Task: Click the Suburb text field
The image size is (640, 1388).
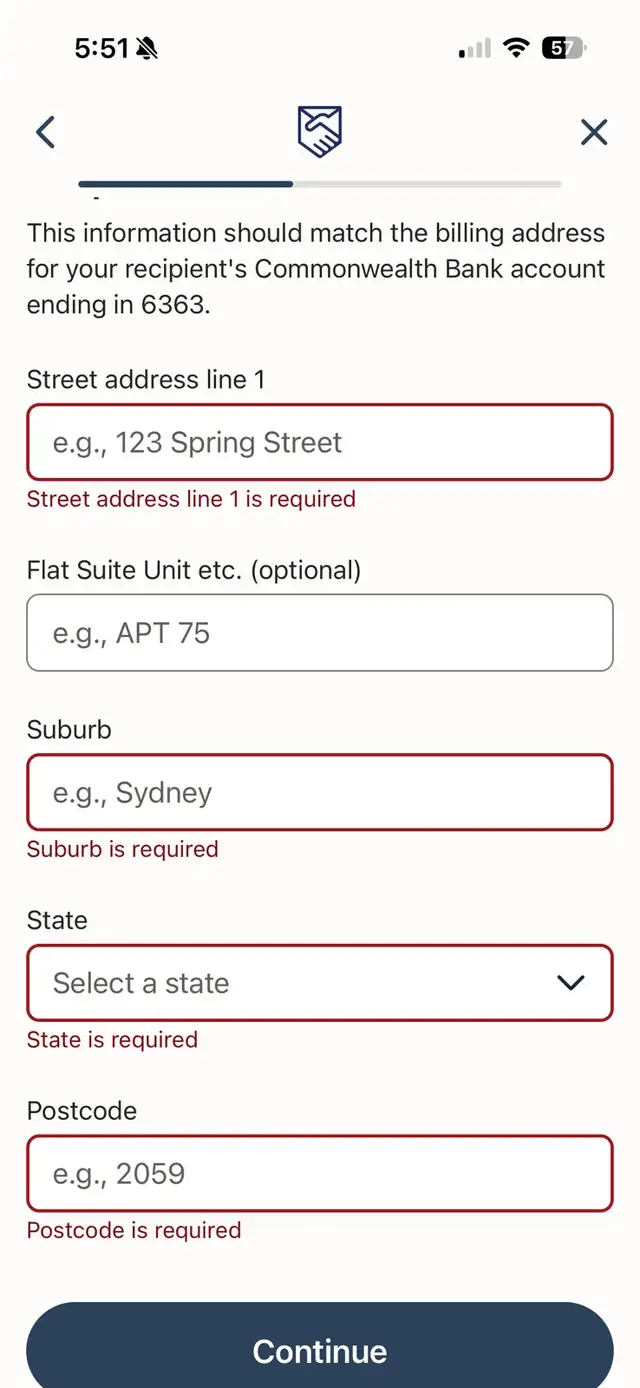Action: [320, 792]
